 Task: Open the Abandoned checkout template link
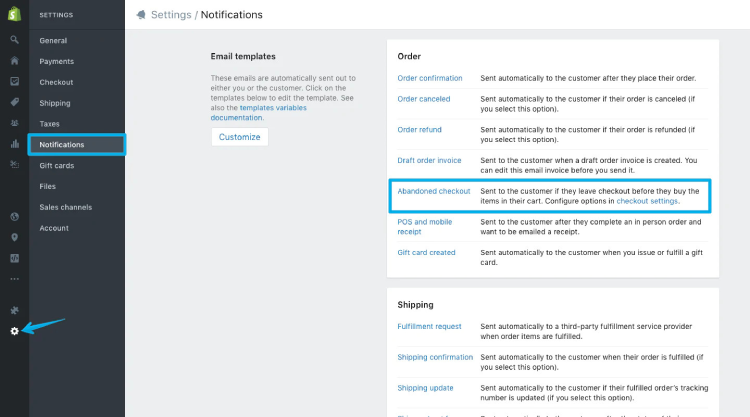point(433,191)
